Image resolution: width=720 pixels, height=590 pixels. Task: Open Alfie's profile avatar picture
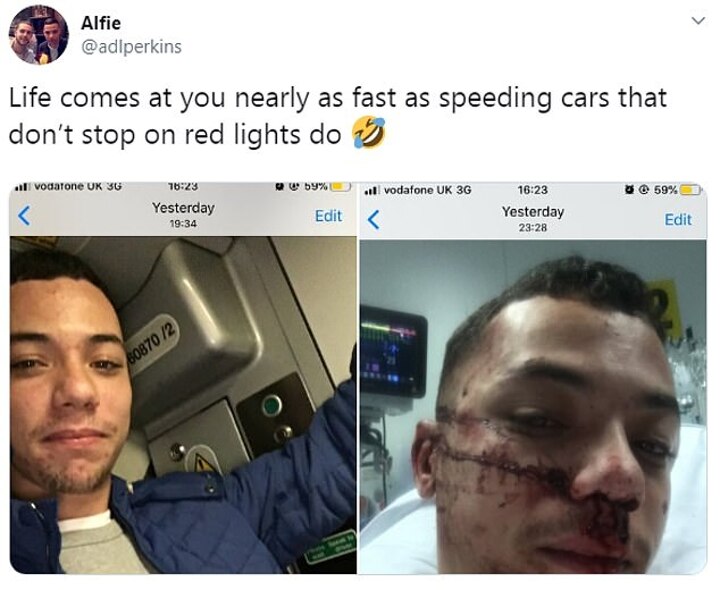[x=39, y=35]
